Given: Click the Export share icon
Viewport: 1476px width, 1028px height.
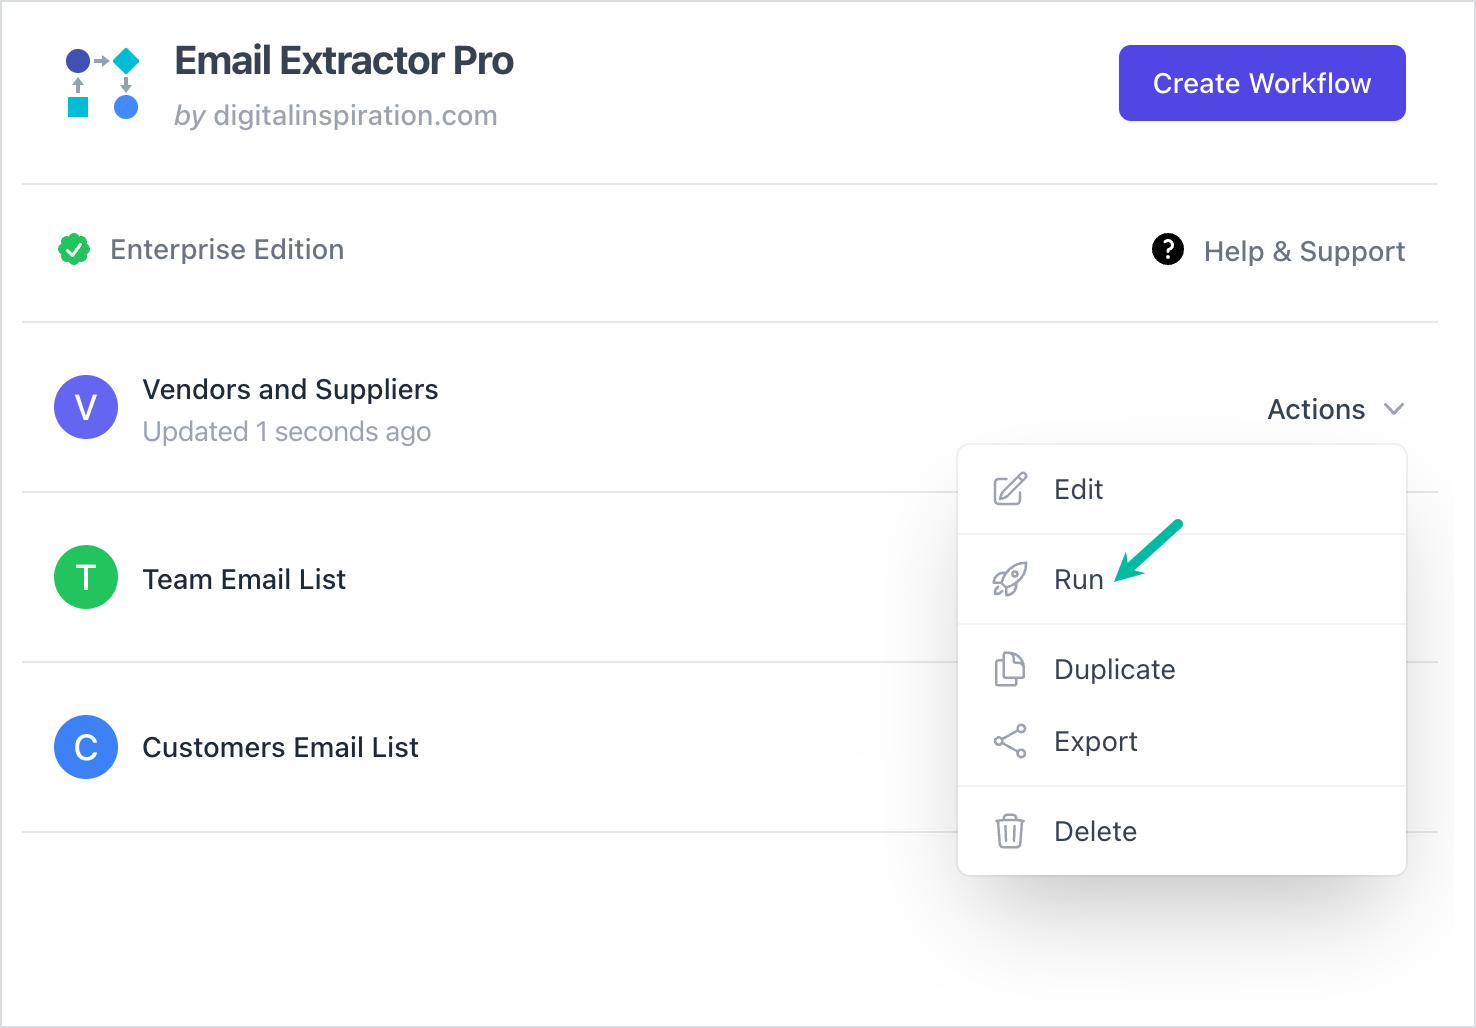Looking at the screenshot, I should (1010, 741).
